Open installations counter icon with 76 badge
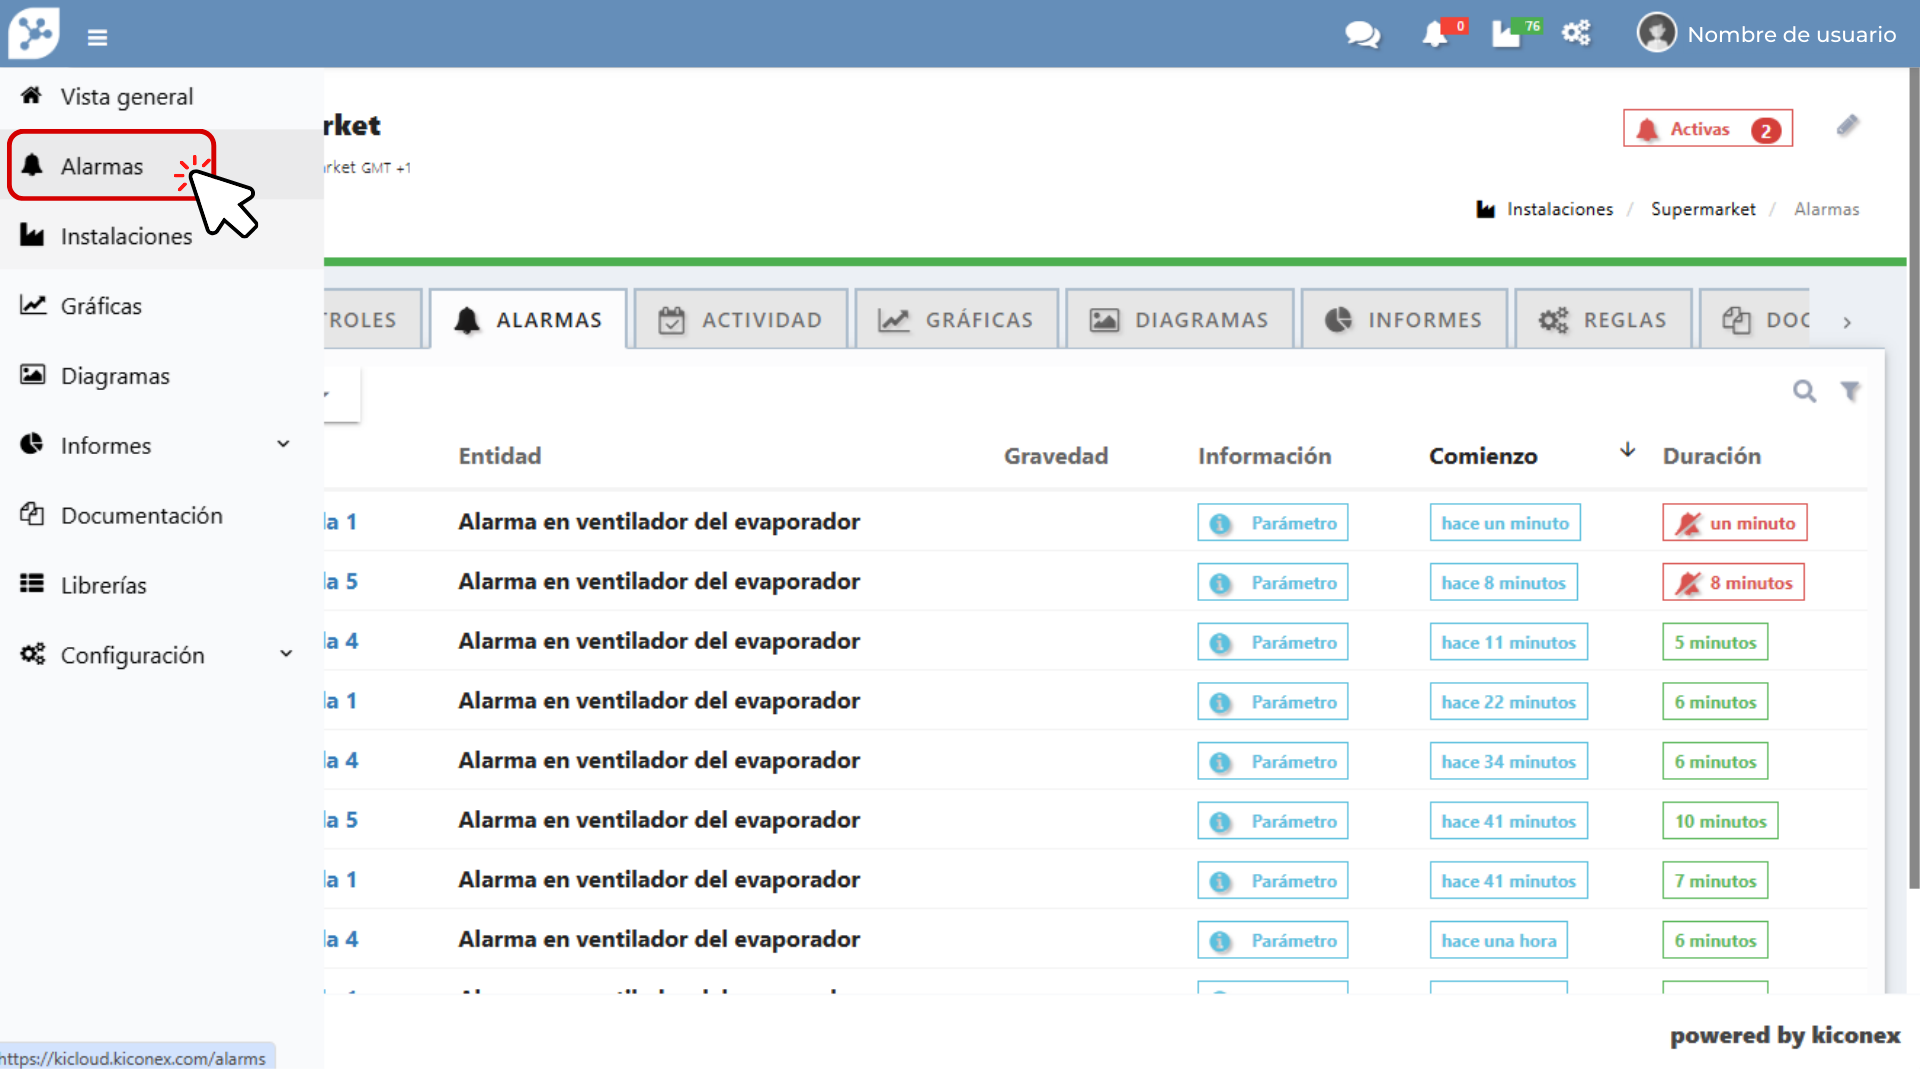1920x1080 pixels. pyautogui.click(x=1507, y=35)
